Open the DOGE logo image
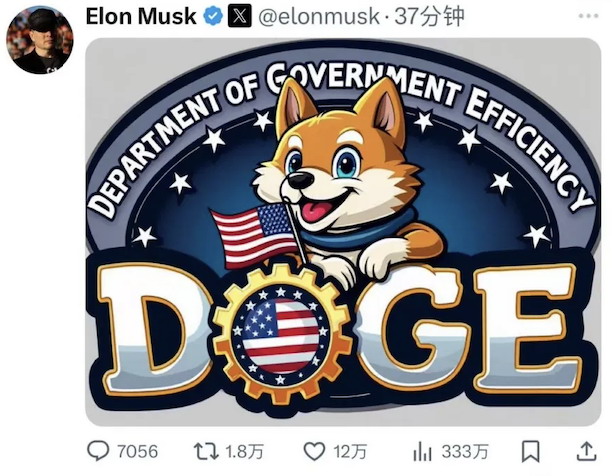612x476 pixels. (343, 232)
